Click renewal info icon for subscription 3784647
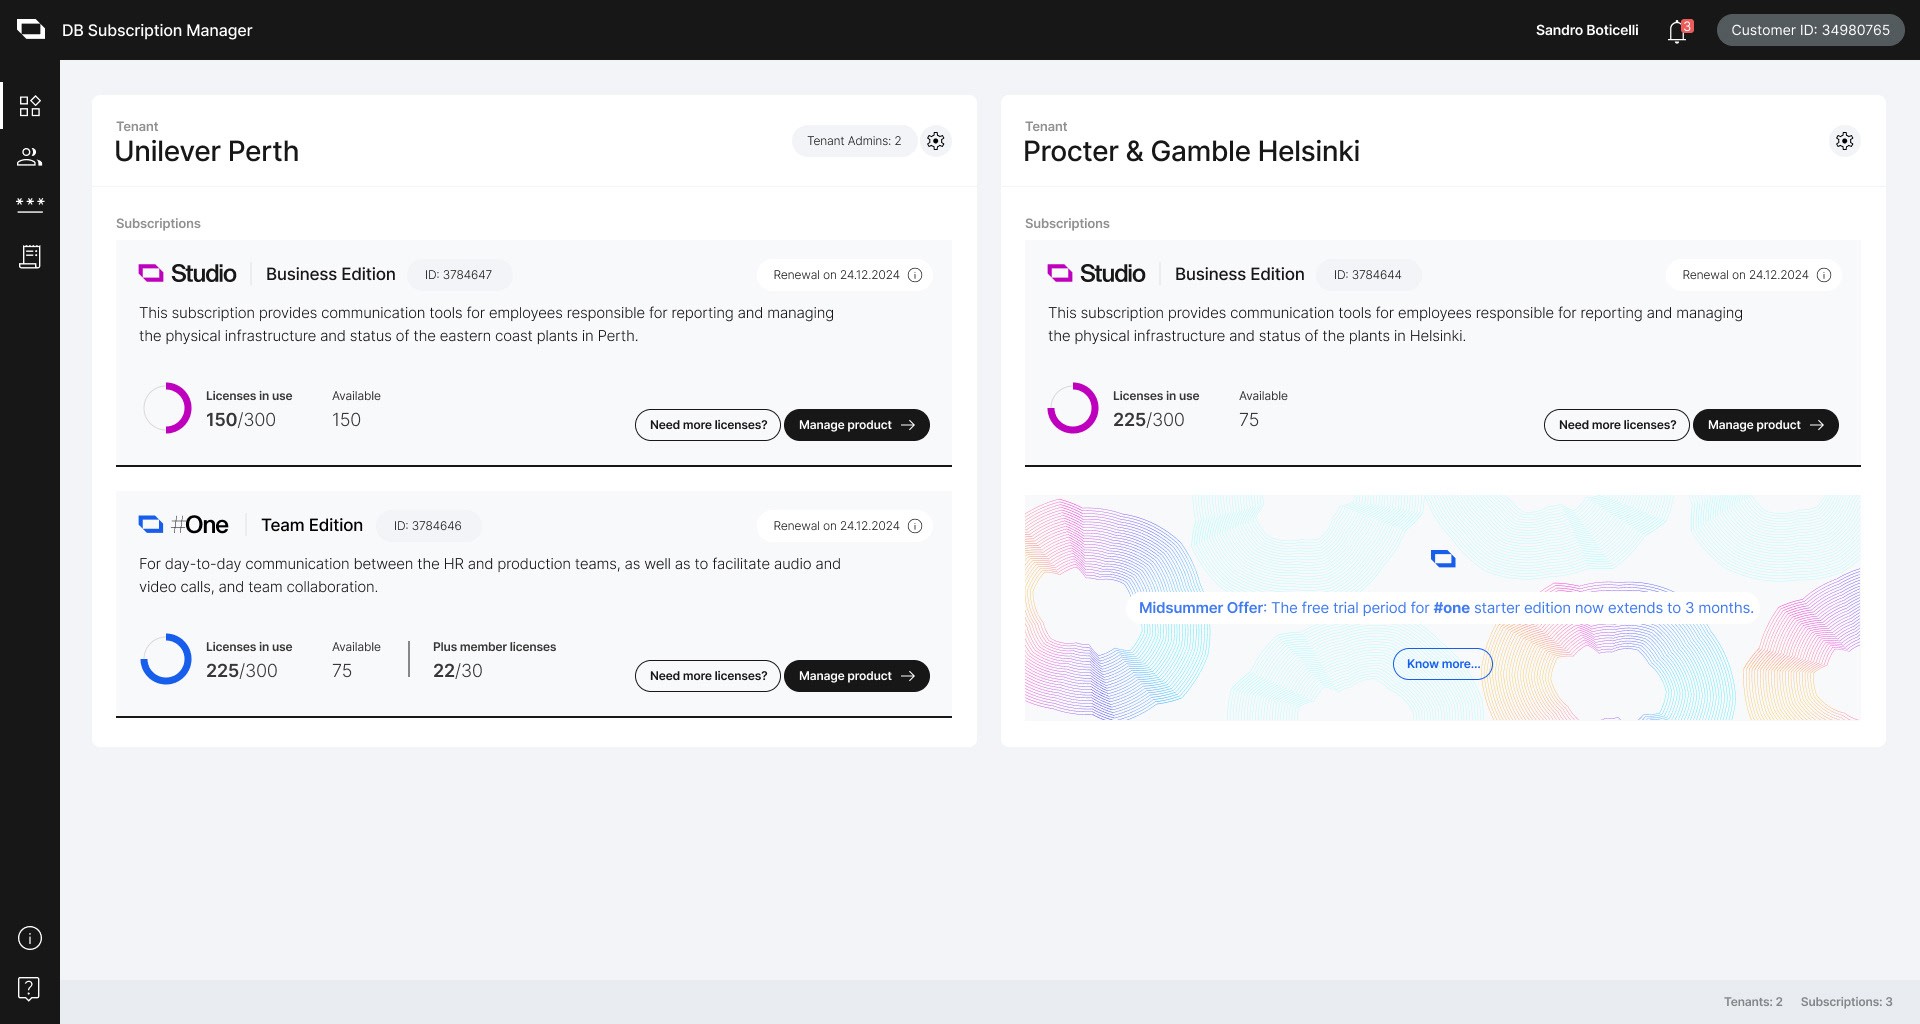This screenshot has height=1024, width=1920. (915, 275)
